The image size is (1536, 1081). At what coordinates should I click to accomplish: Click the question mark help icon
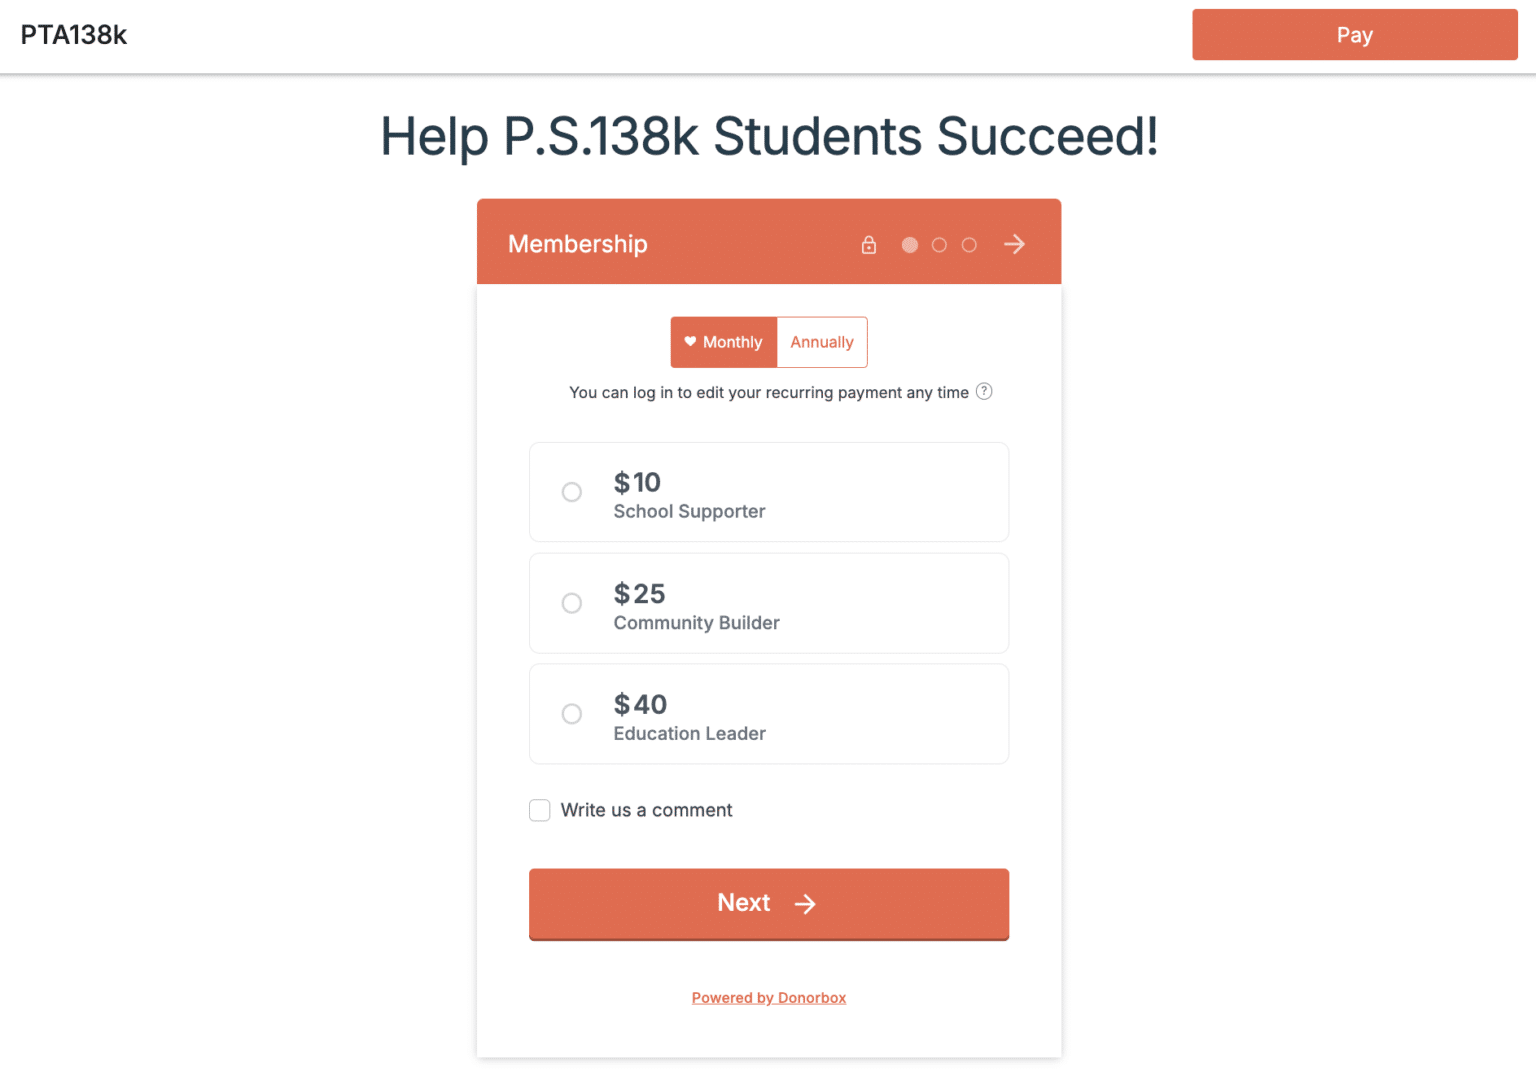click(984, 391)
